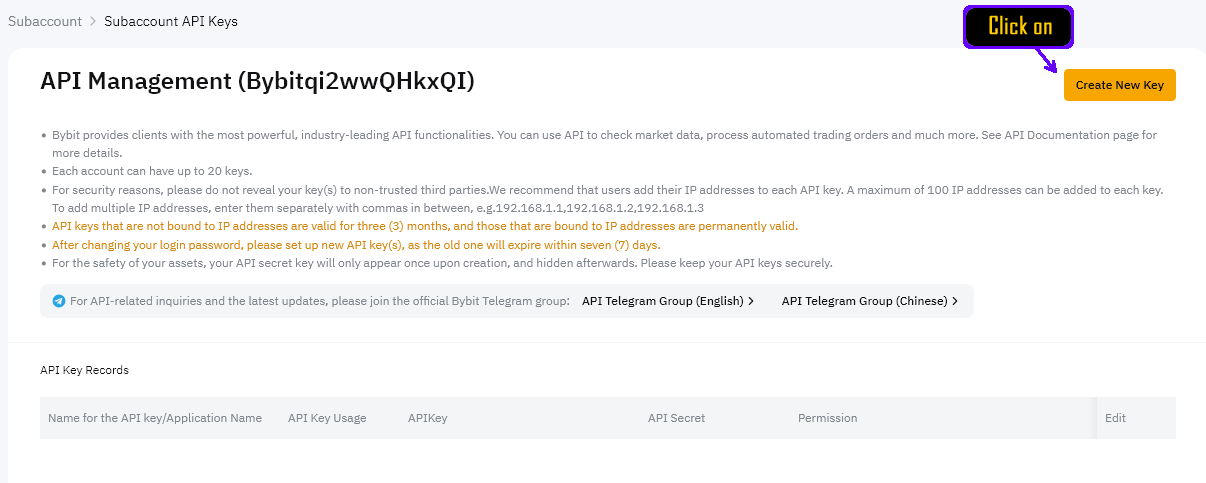Select the API Key Usage column header

(327, 418)
